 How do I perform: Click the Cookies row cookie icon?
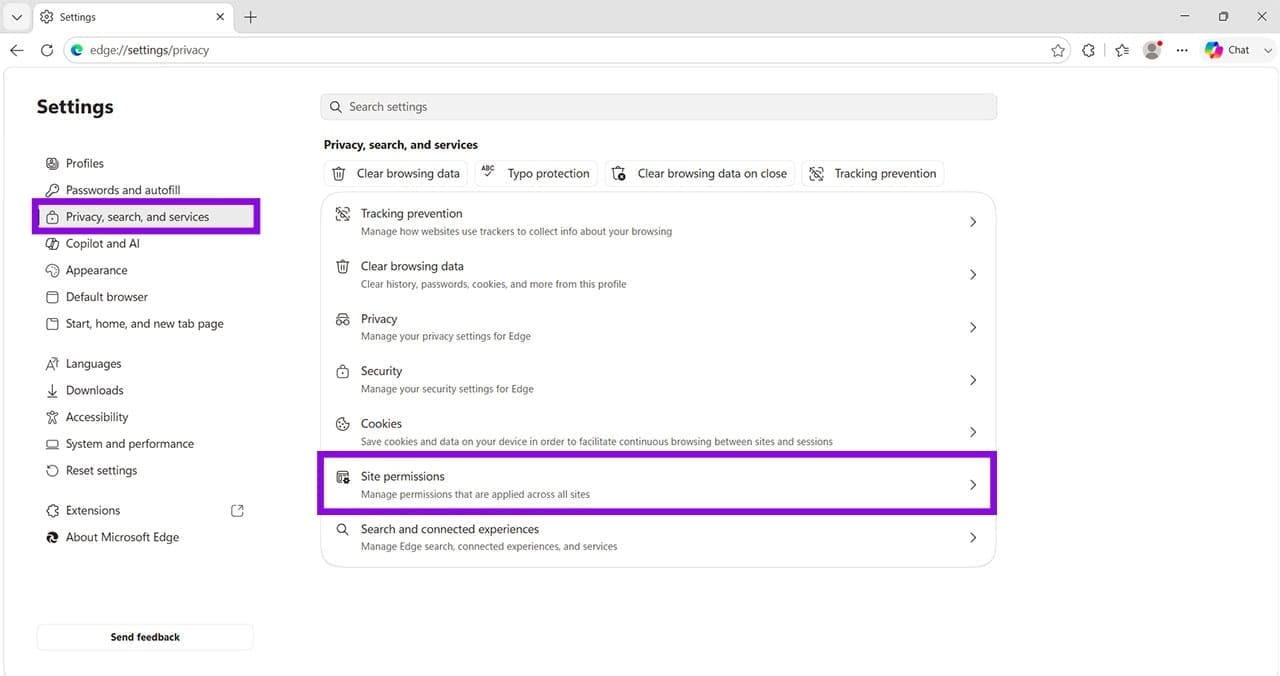(x=343, y=424)
